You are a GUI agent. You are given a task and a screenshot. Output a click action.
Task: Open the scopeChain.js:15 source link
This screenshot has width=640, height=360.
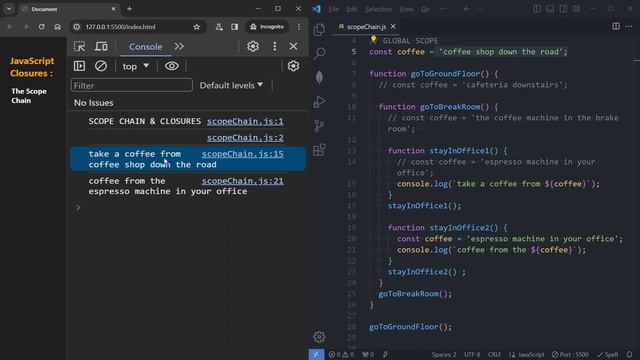click(x=242, y=154)
